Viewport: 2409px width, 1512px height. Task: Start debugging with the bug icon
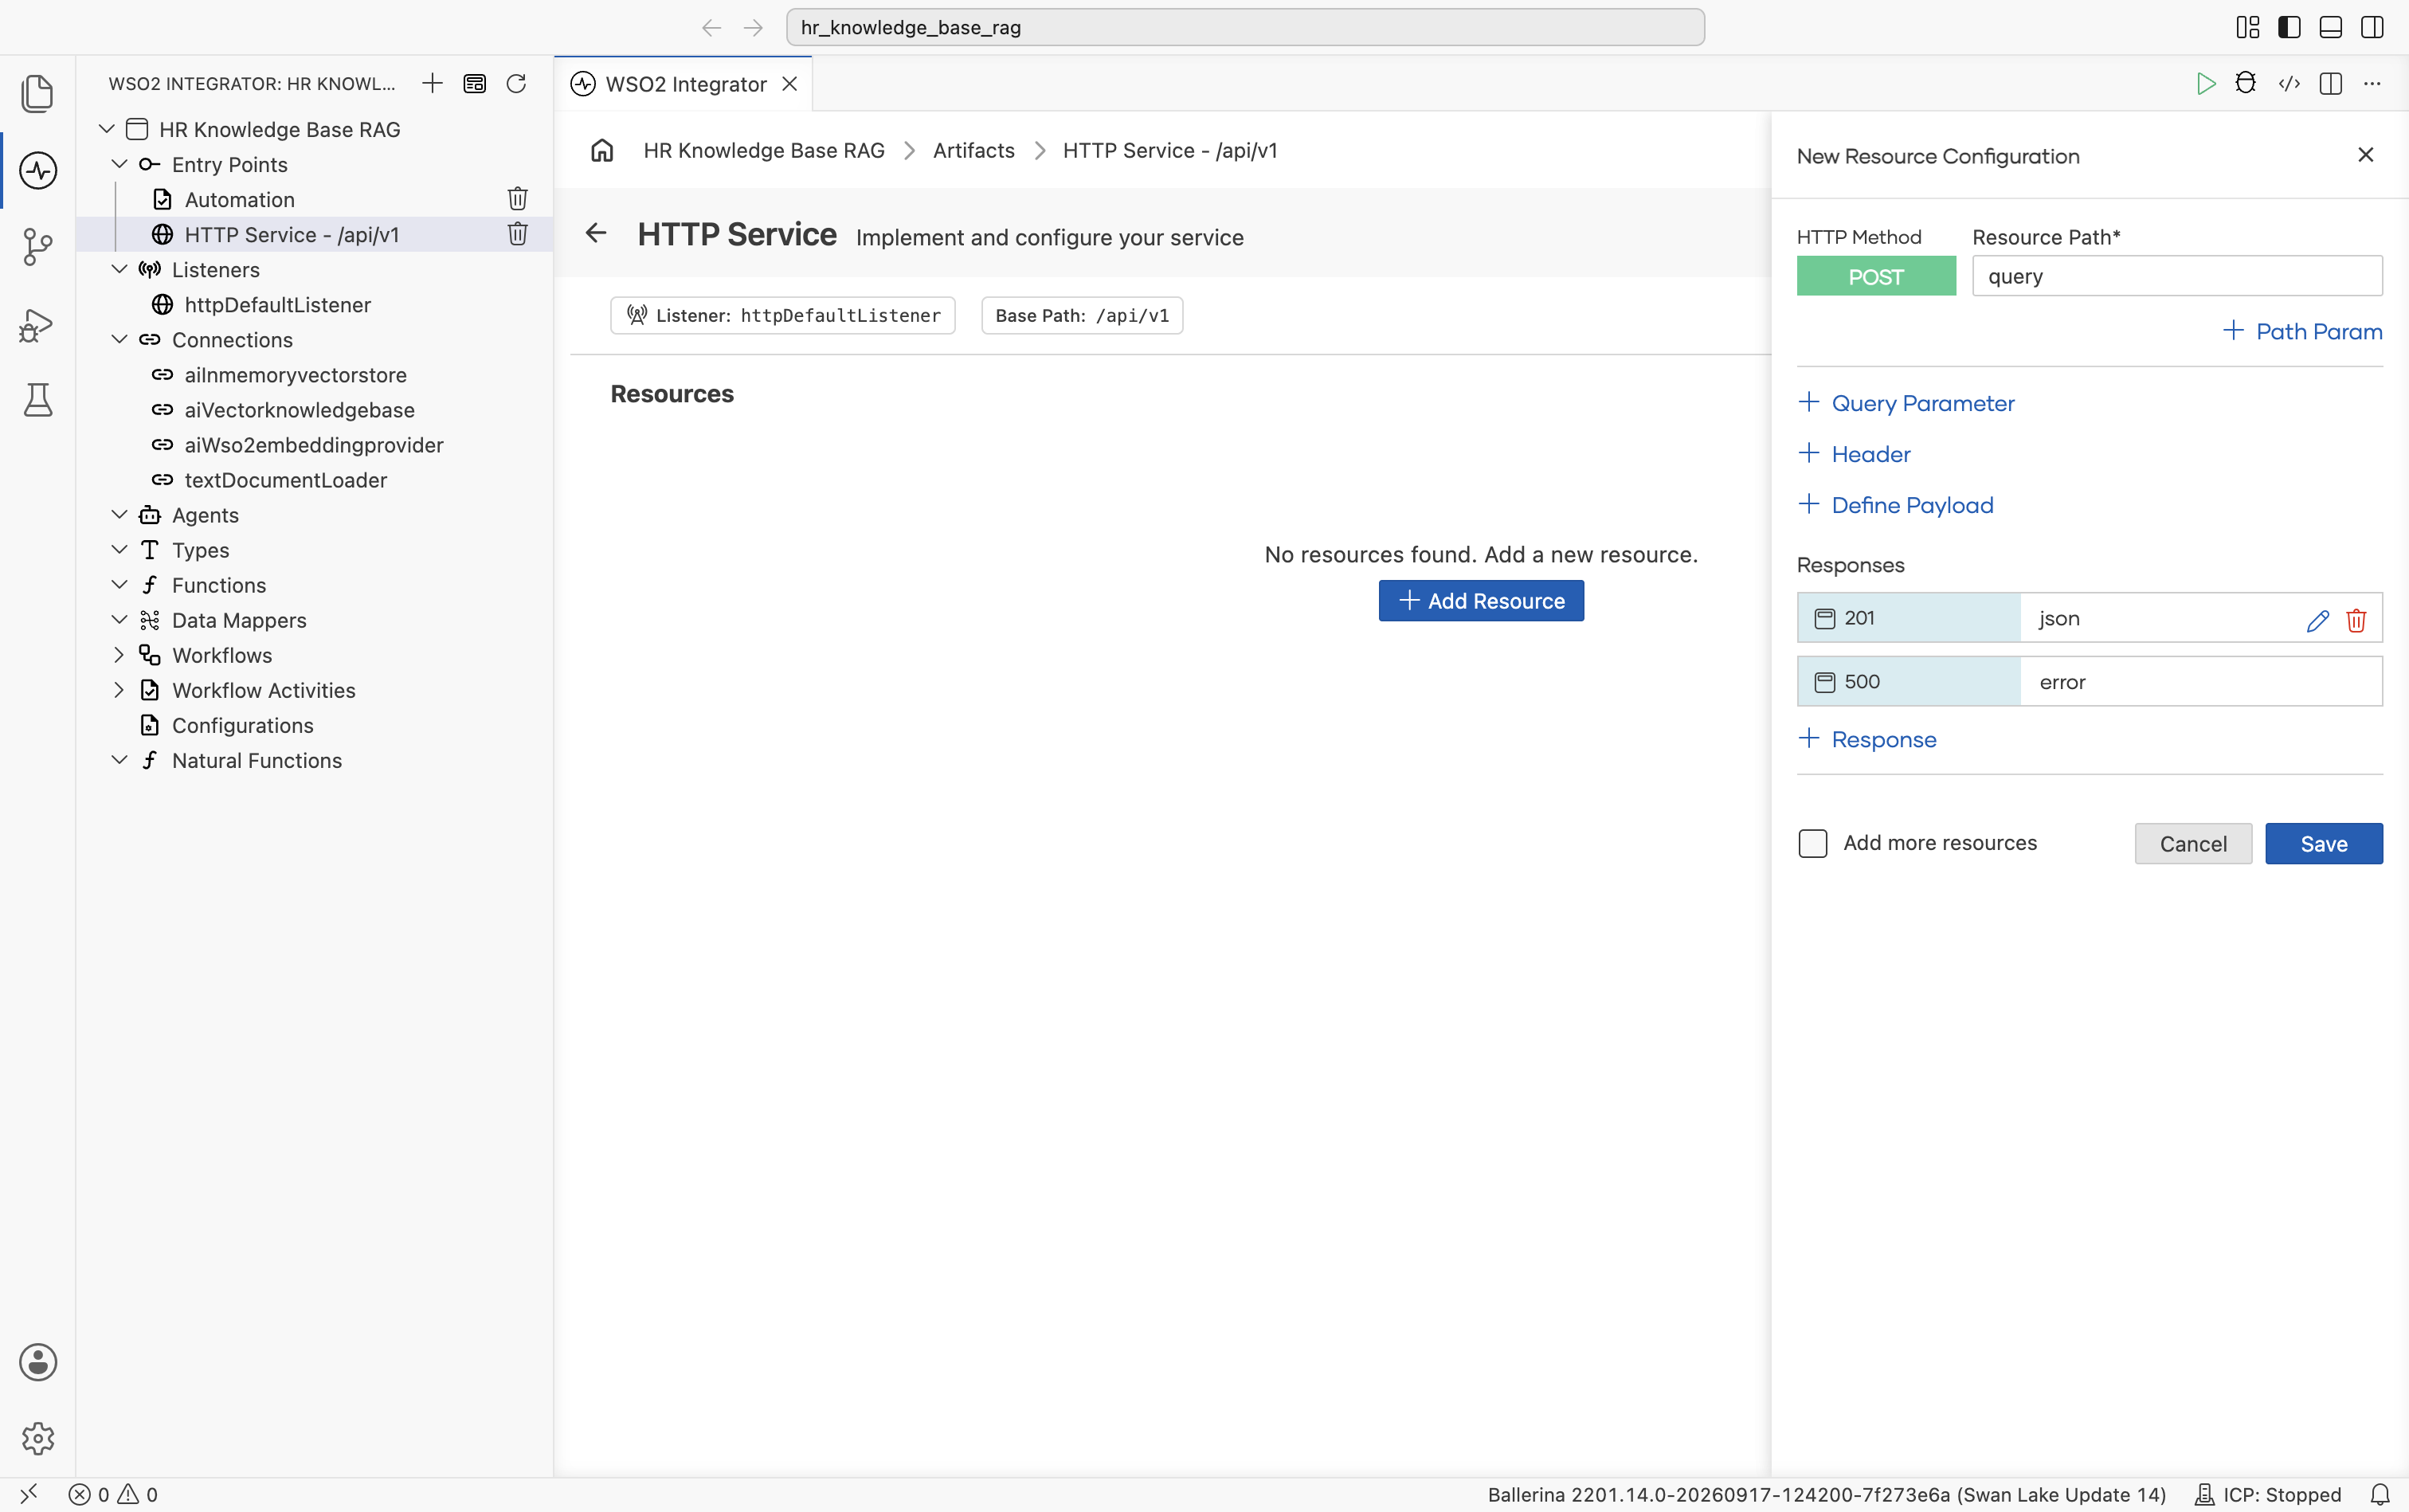point(2246,83)
